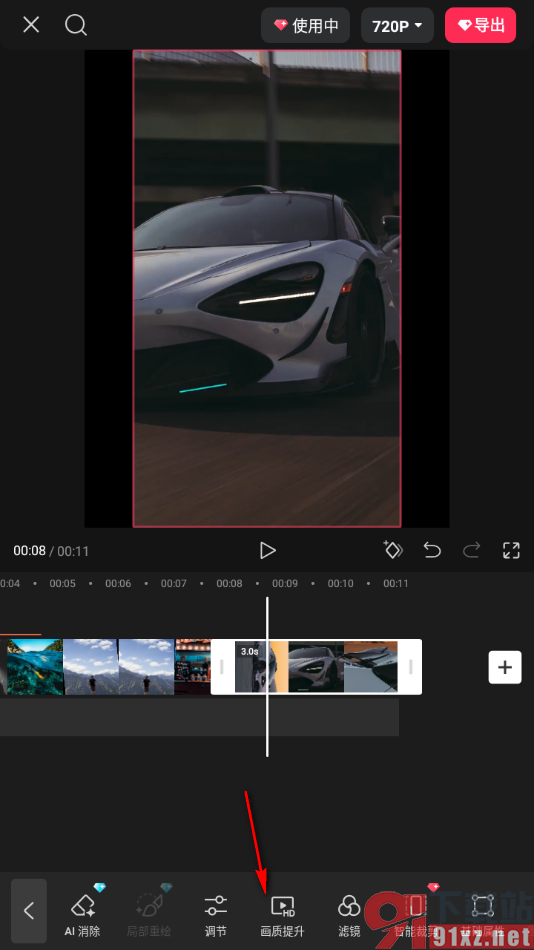Open the search magnifier icon

coord(76,25)
